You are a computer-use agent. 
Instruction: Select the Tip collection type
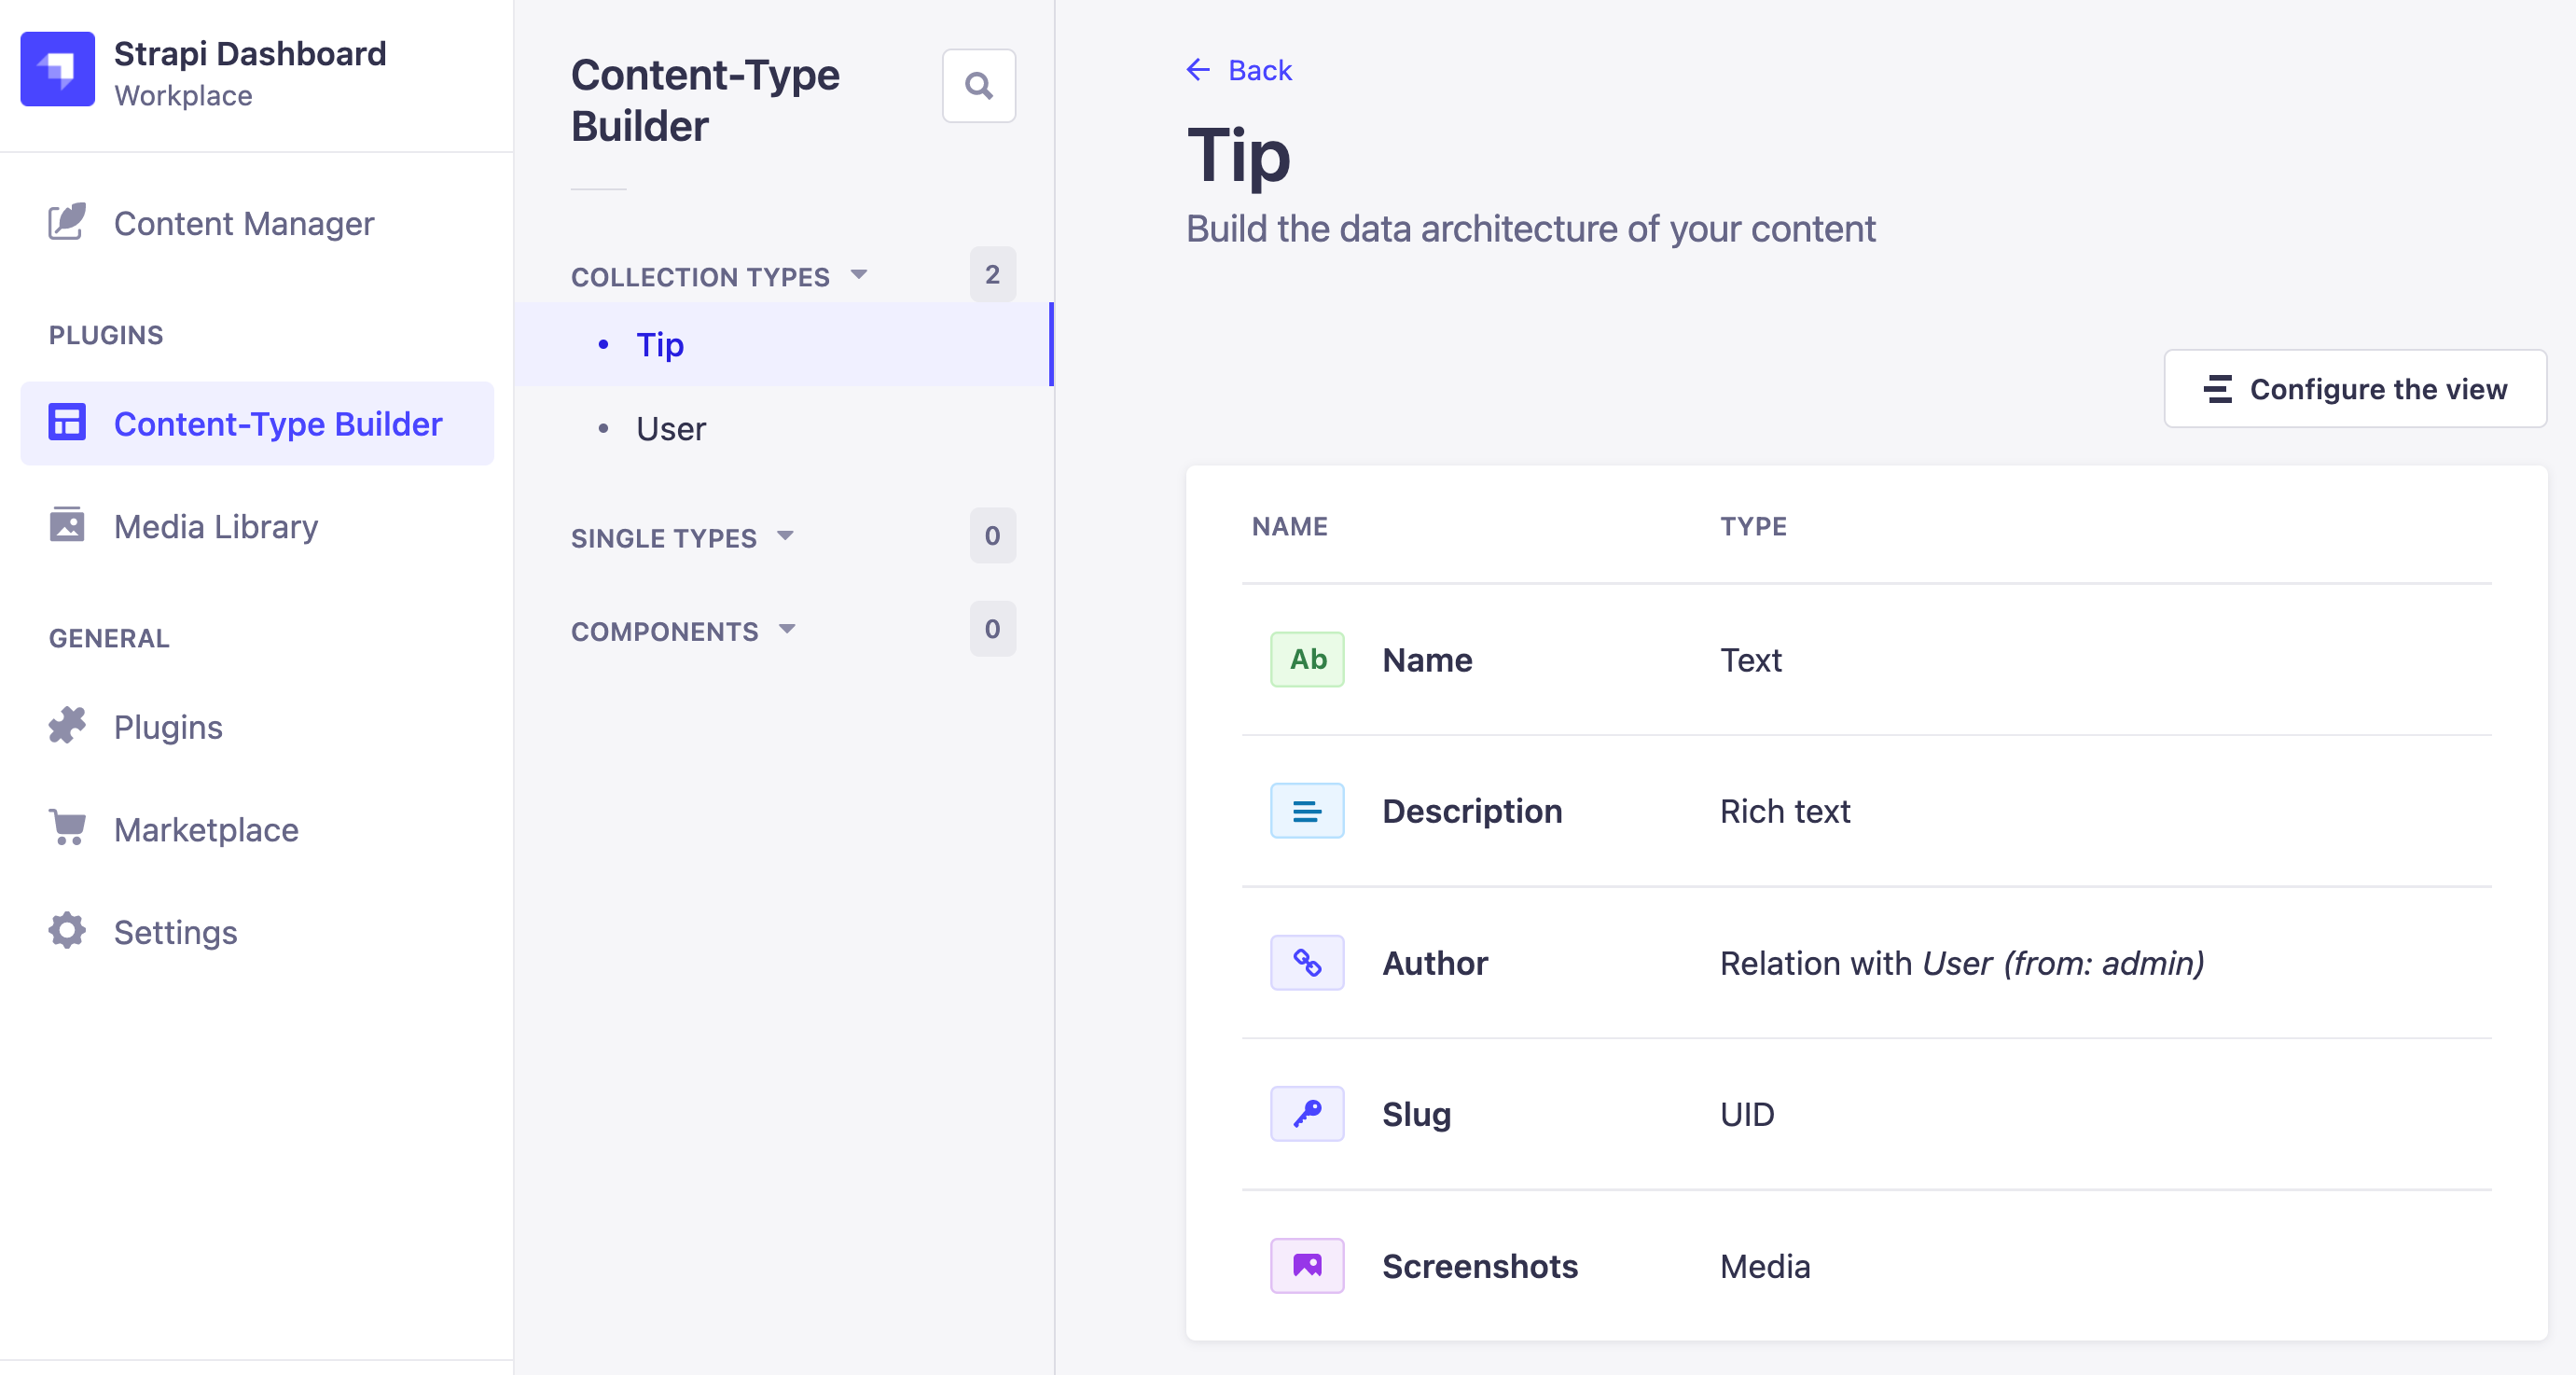click(x=659, y=345)
